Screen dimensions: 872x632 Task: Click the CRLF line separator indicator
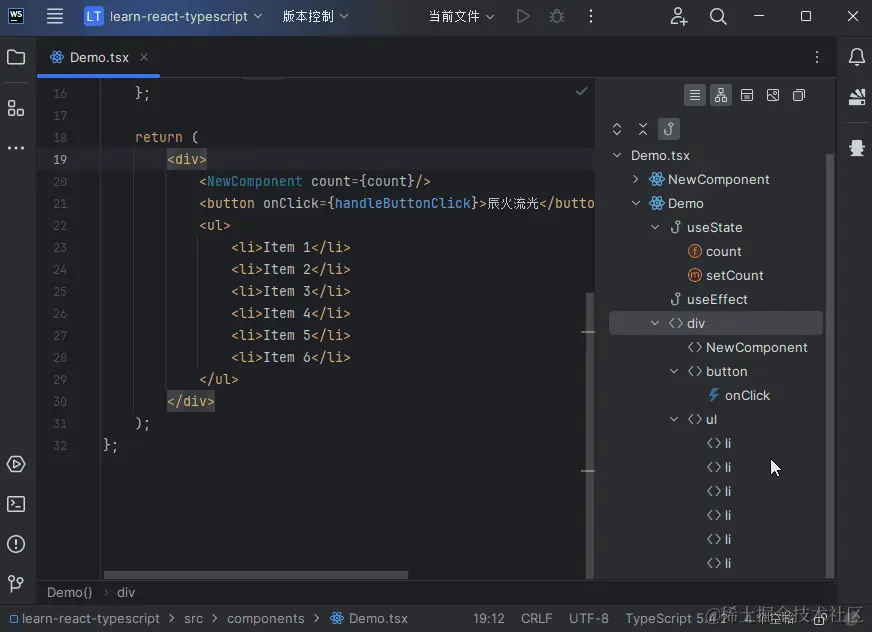536,618
